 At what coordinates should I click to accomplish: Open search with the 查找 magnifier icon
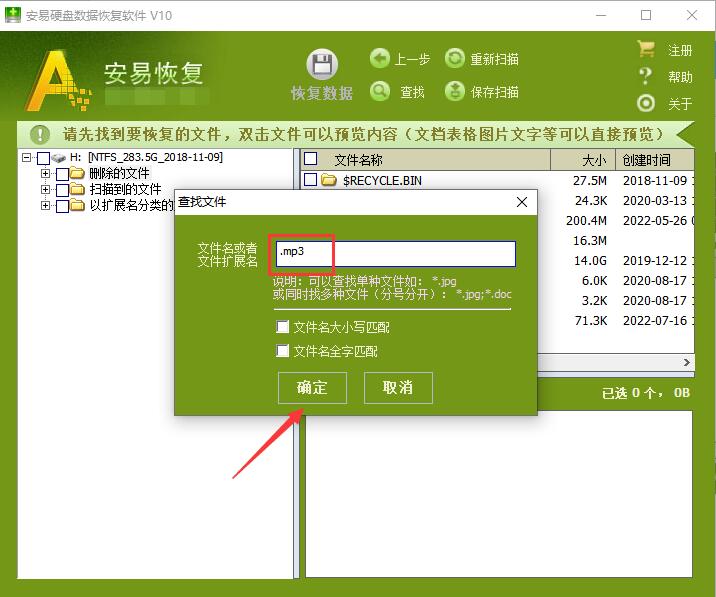[x=379, y=91]
